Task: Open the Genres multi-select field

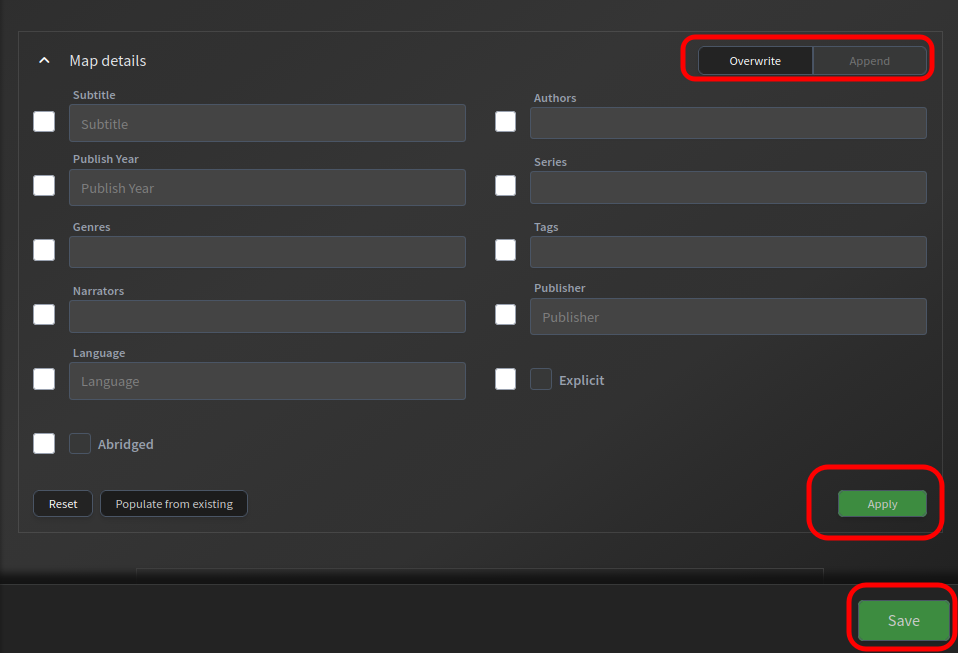Action: tap(268, 252)
